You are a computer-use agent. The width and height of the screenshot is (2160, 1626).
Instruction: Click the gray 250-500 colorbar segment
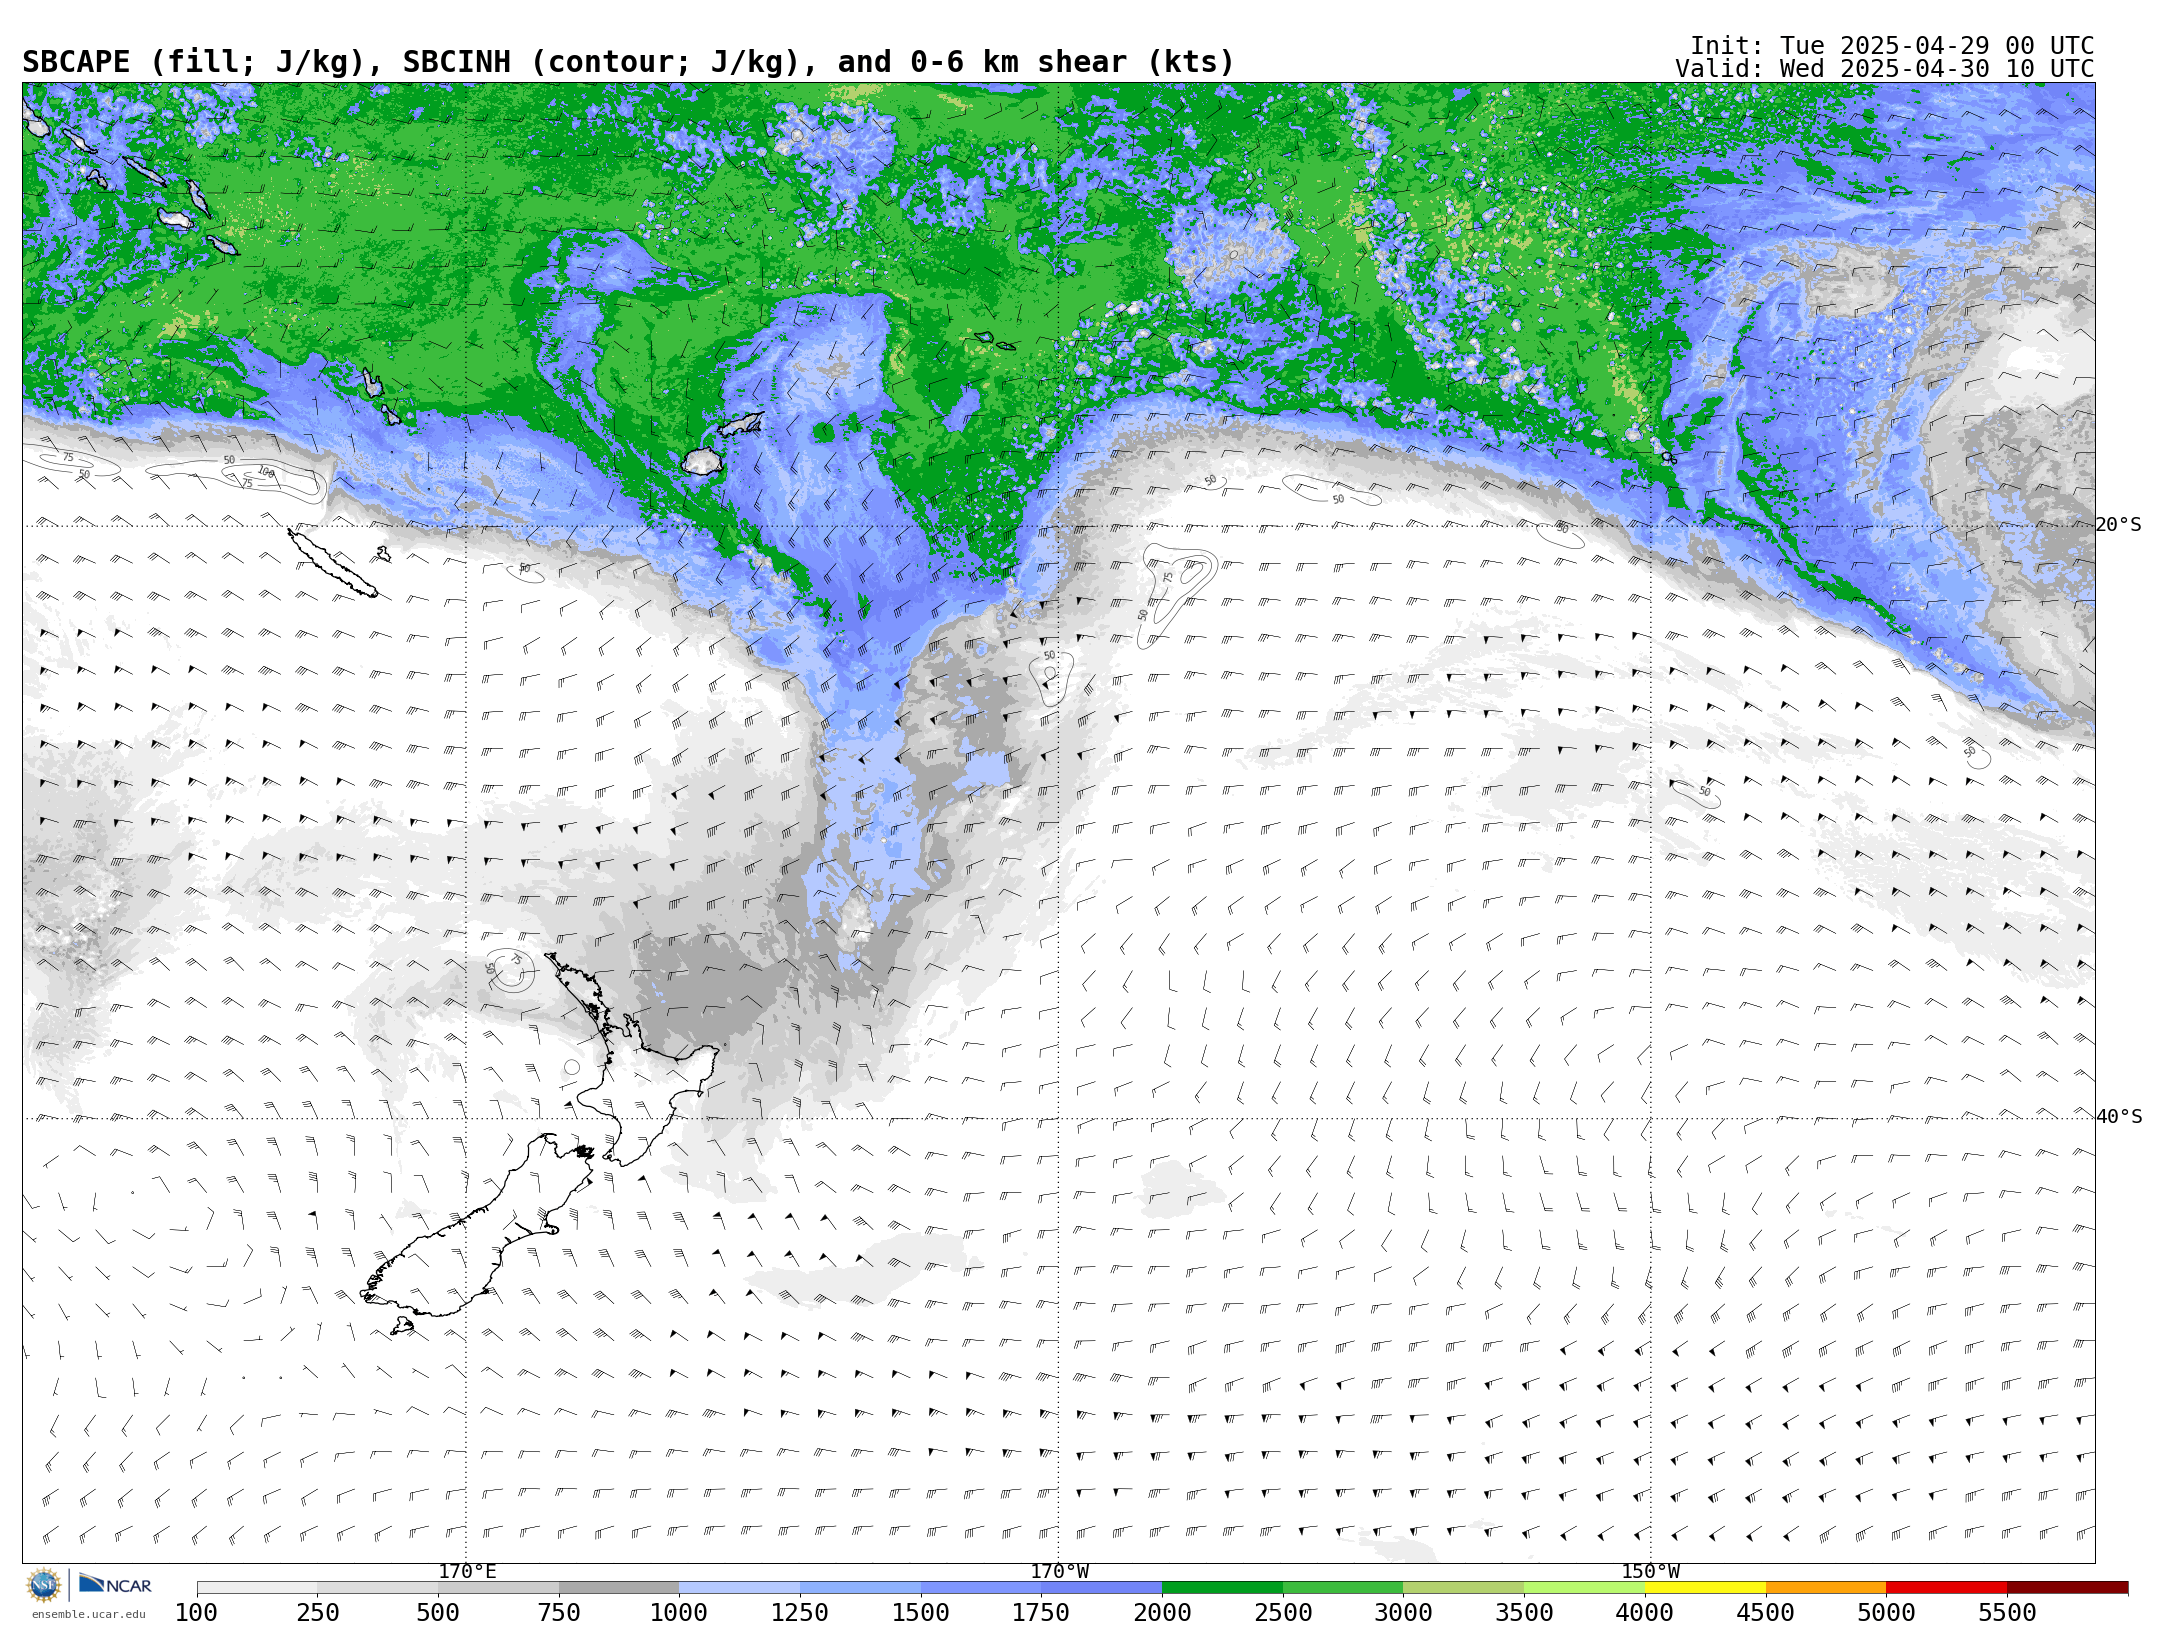click(x=378, y=1588)
